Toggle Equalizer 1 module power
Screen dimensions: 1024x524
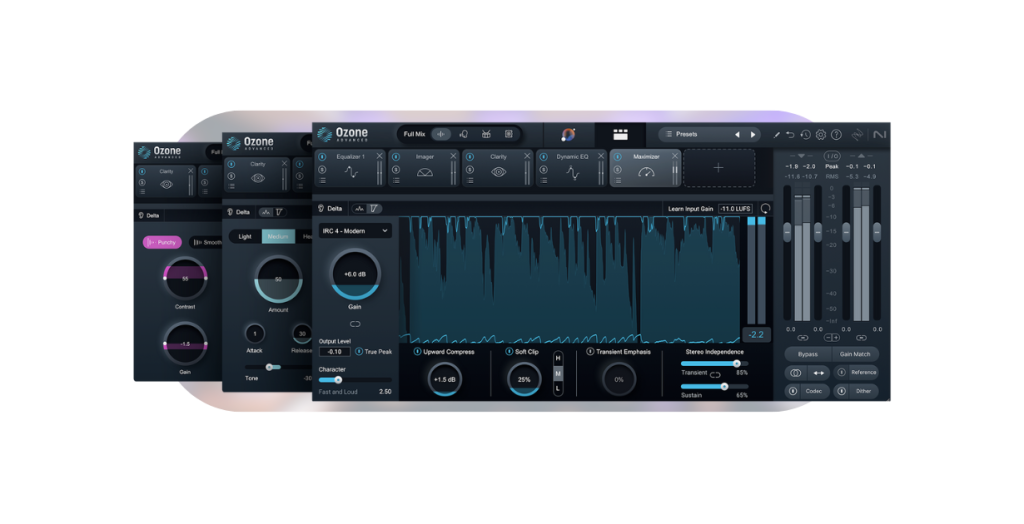click(x=323, y=157)
